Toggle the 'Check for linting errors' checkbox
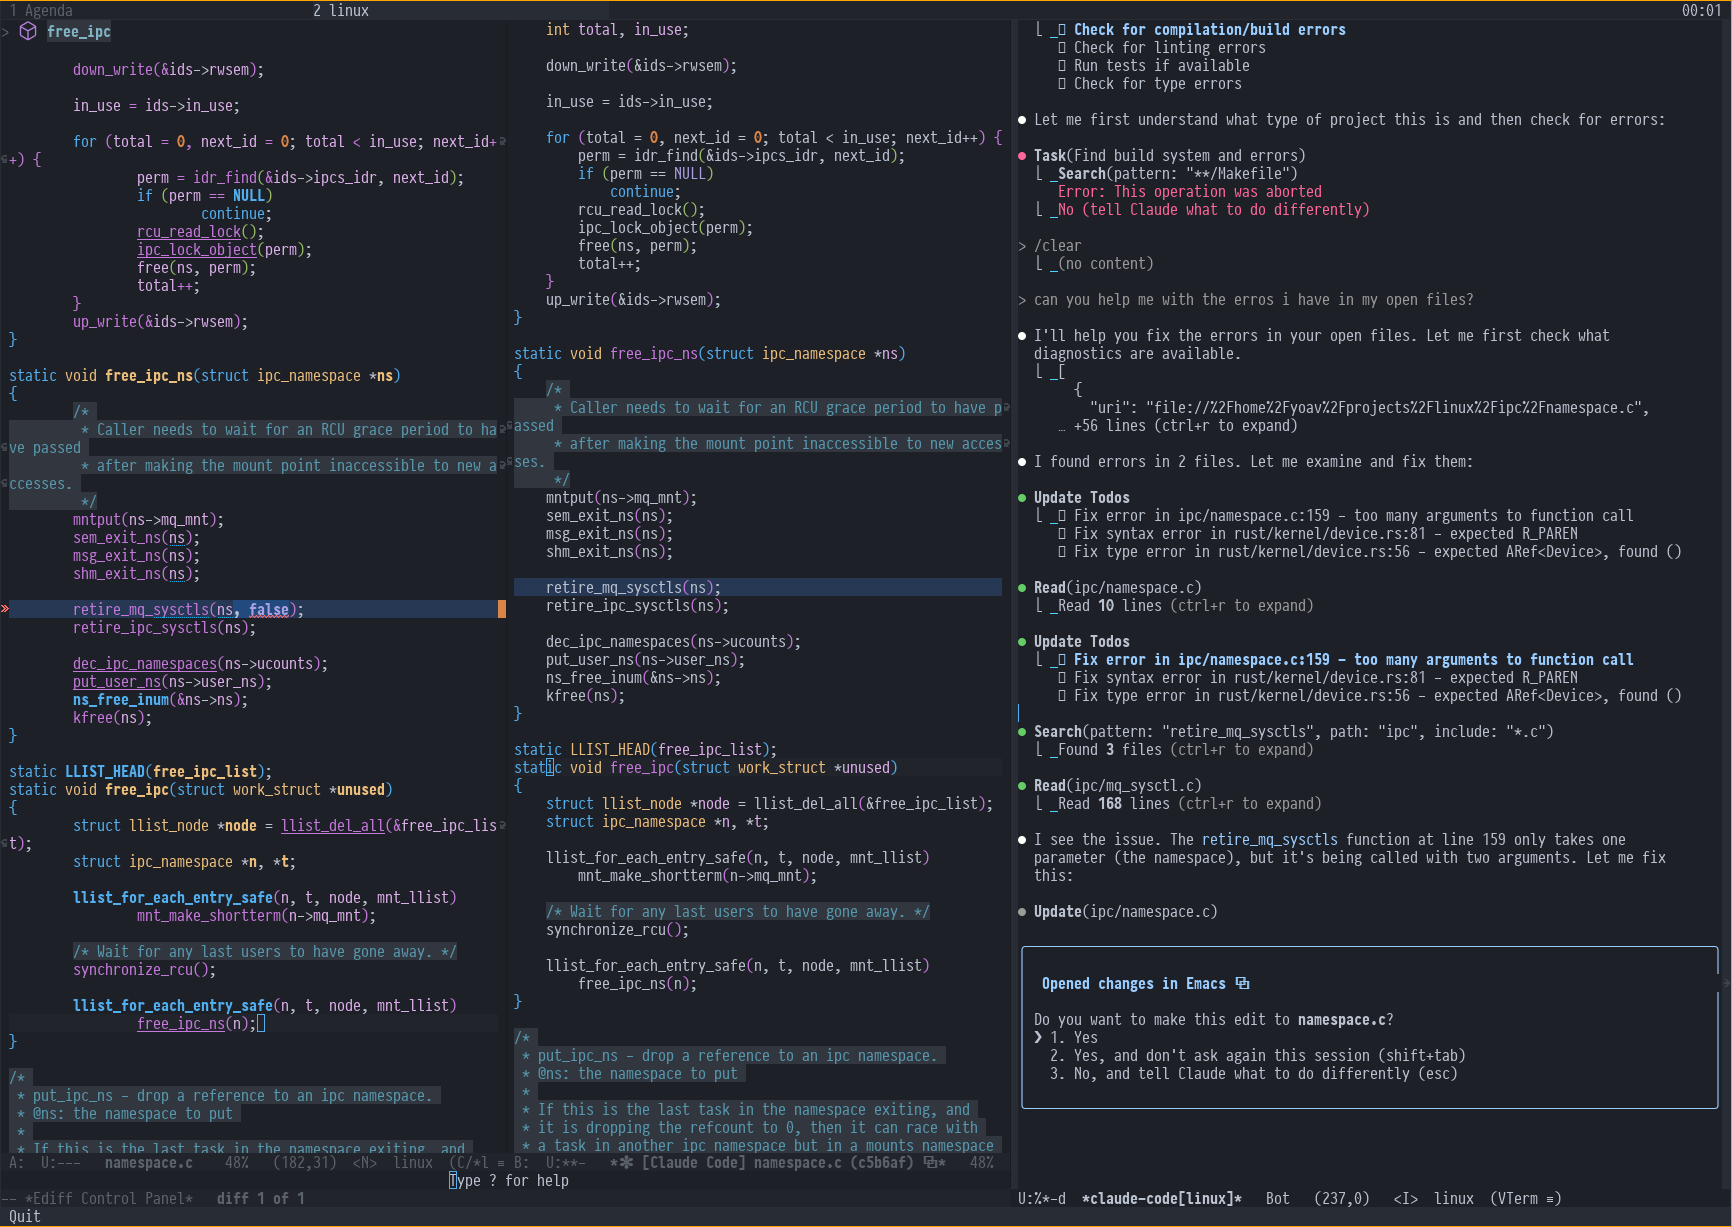 (1062, 48)
